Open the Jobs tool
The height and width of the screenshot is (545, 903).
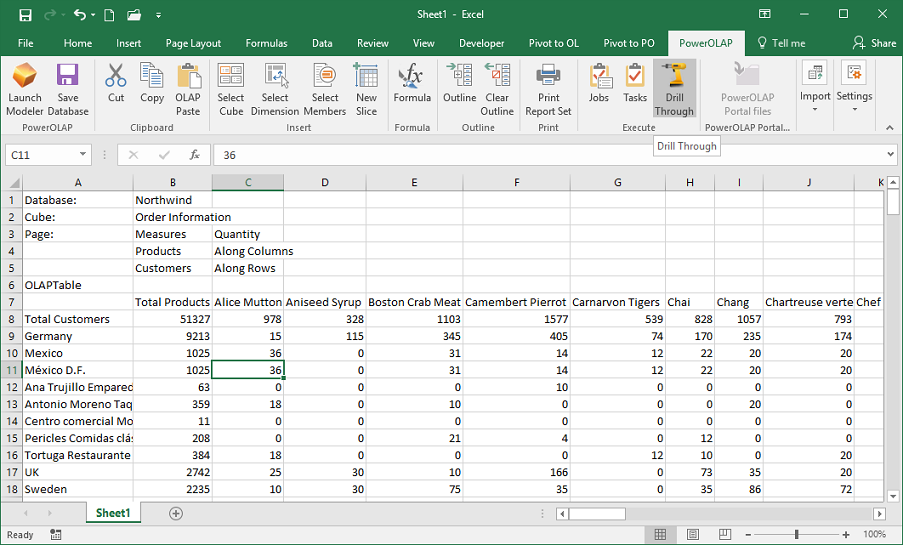point(599,84)
